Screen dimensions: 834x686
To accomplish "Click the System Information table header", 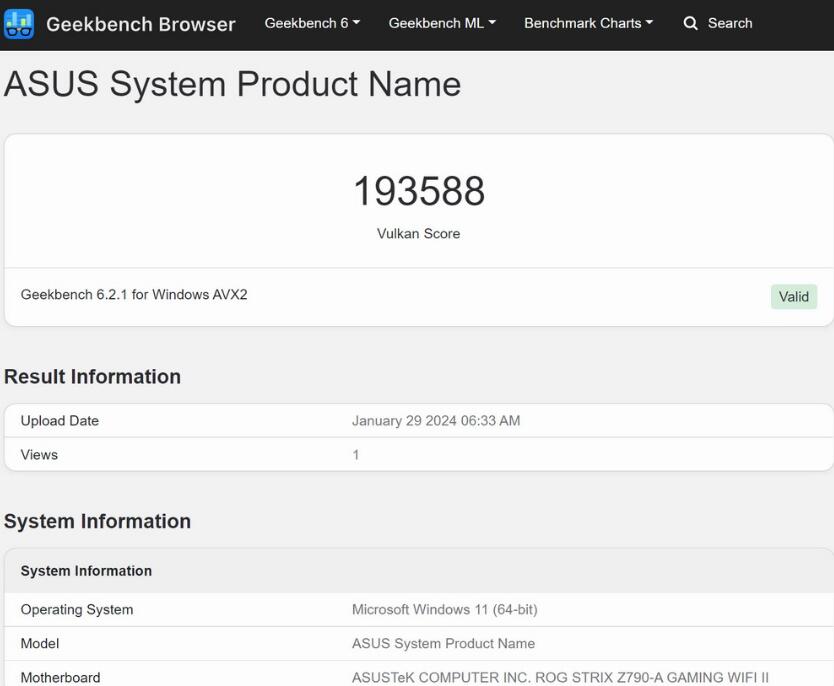I will tap(86, 571).
